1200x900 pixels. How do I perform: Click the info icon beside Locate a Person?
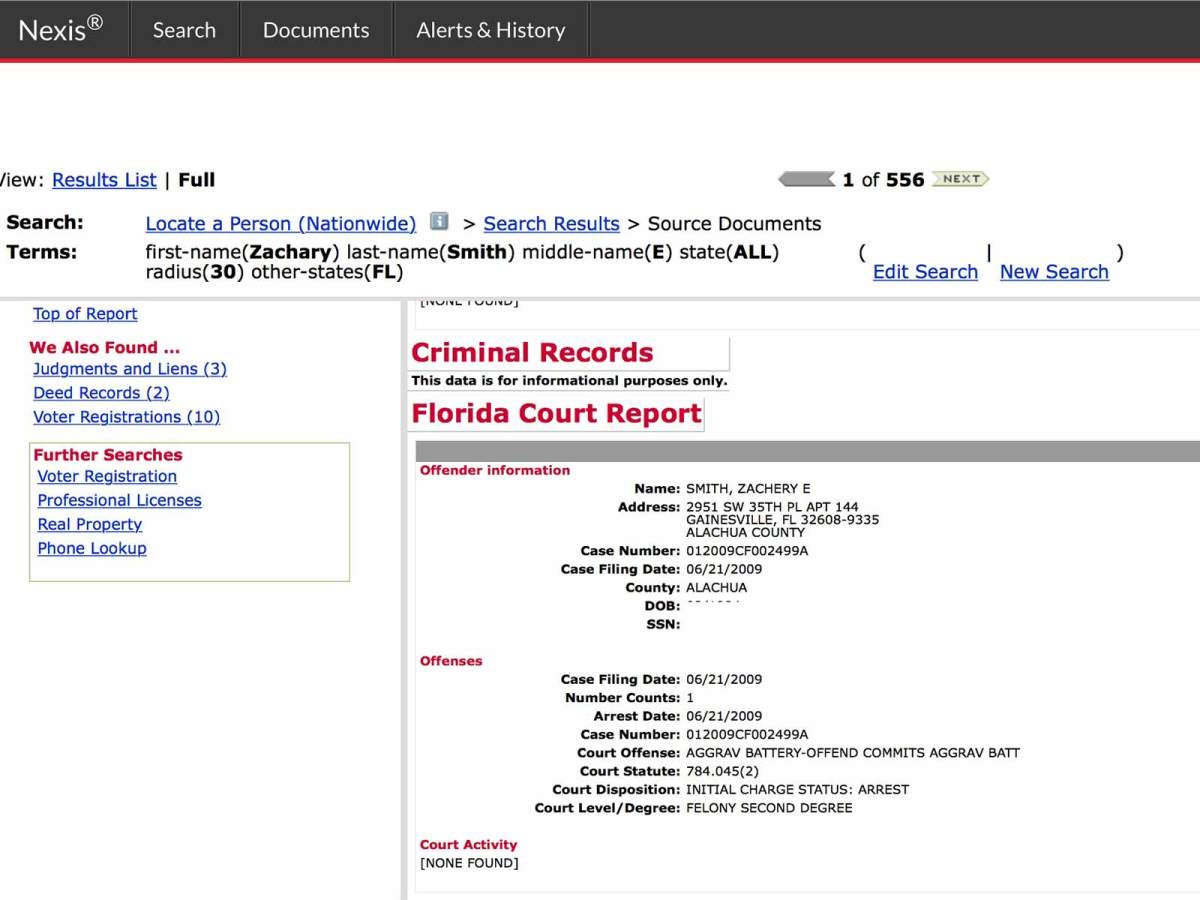click(438, 222)
